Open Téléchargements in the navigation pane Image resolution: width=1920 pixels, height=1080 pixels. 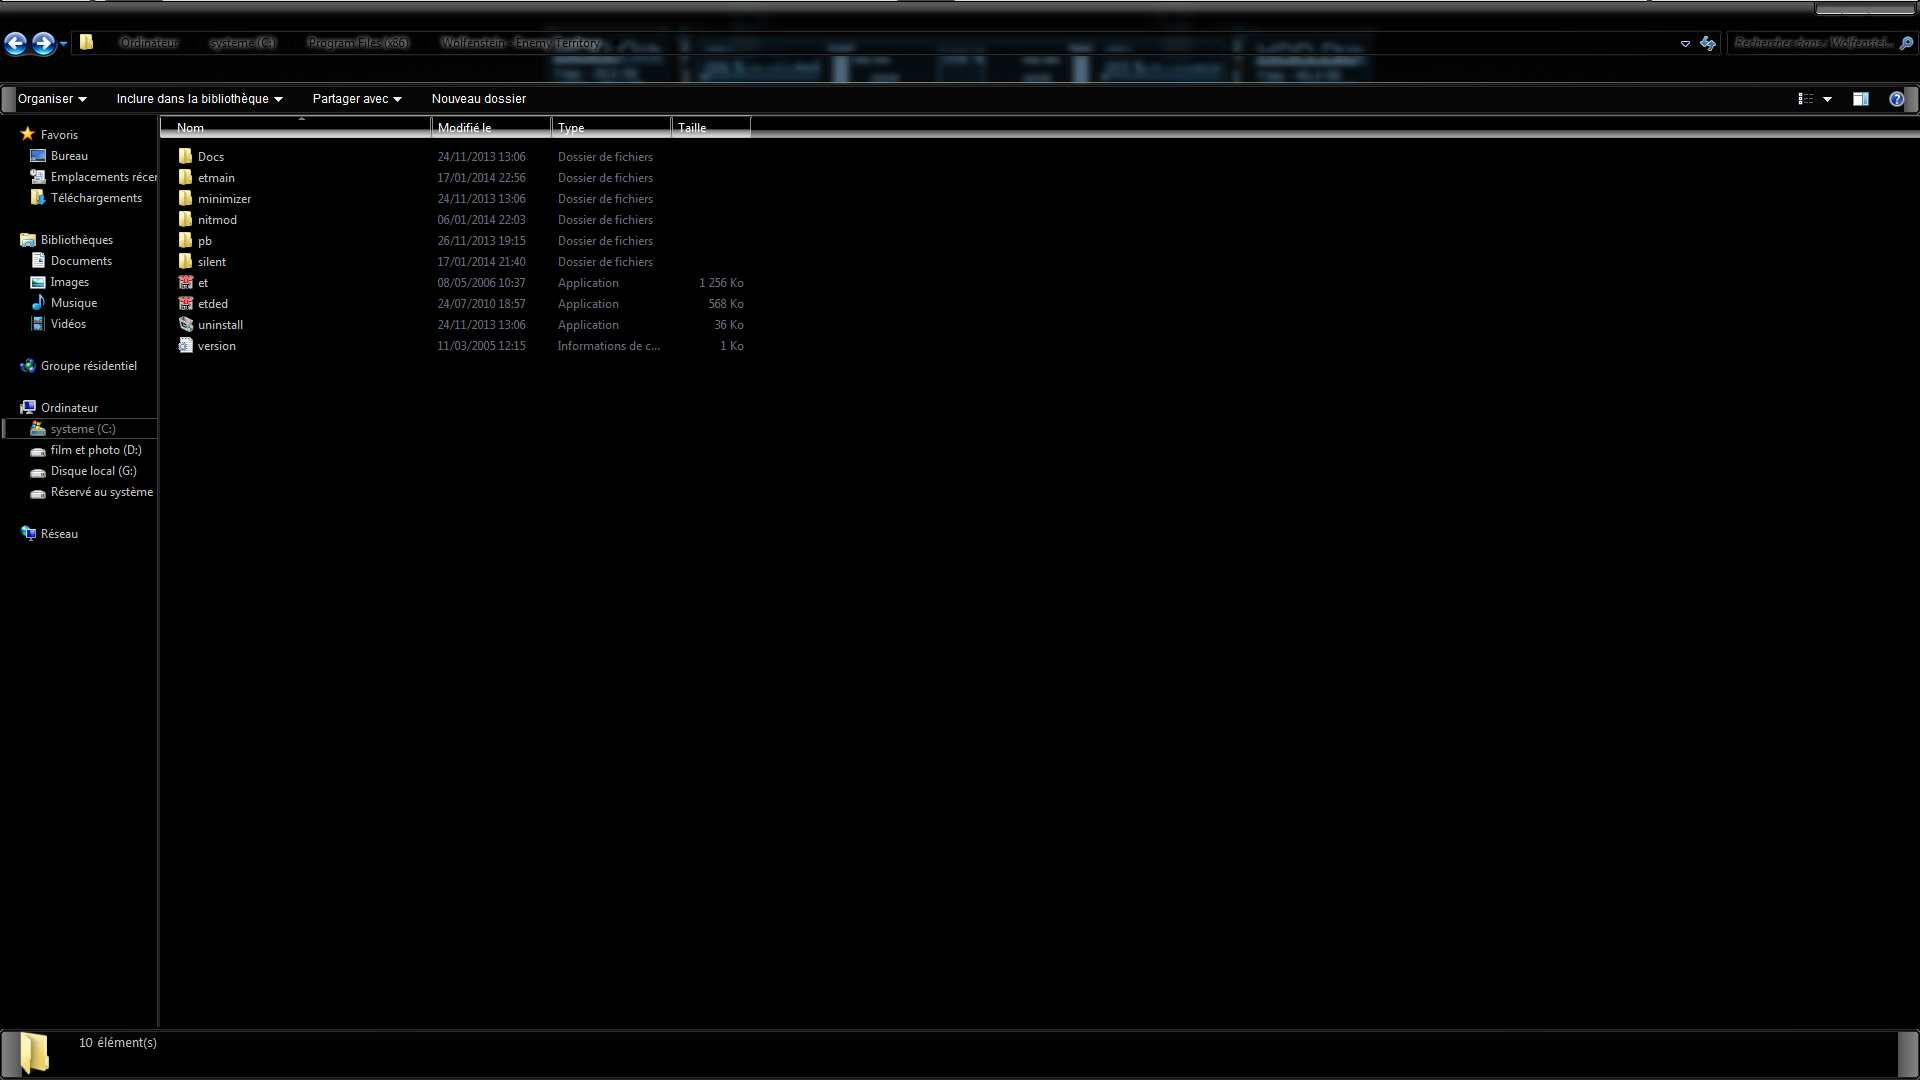(96, 198)
